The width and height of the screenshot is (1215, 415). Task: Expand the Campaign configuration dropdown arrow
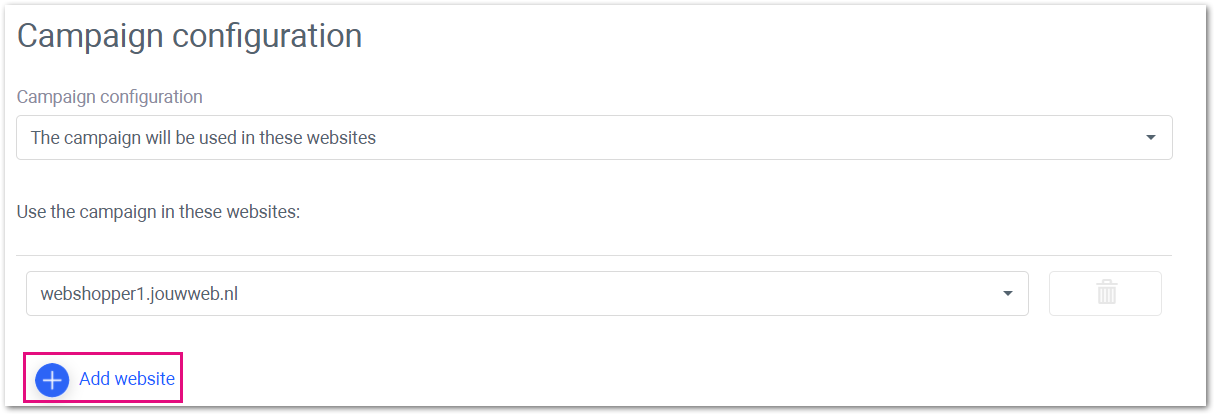(1151, 137)
